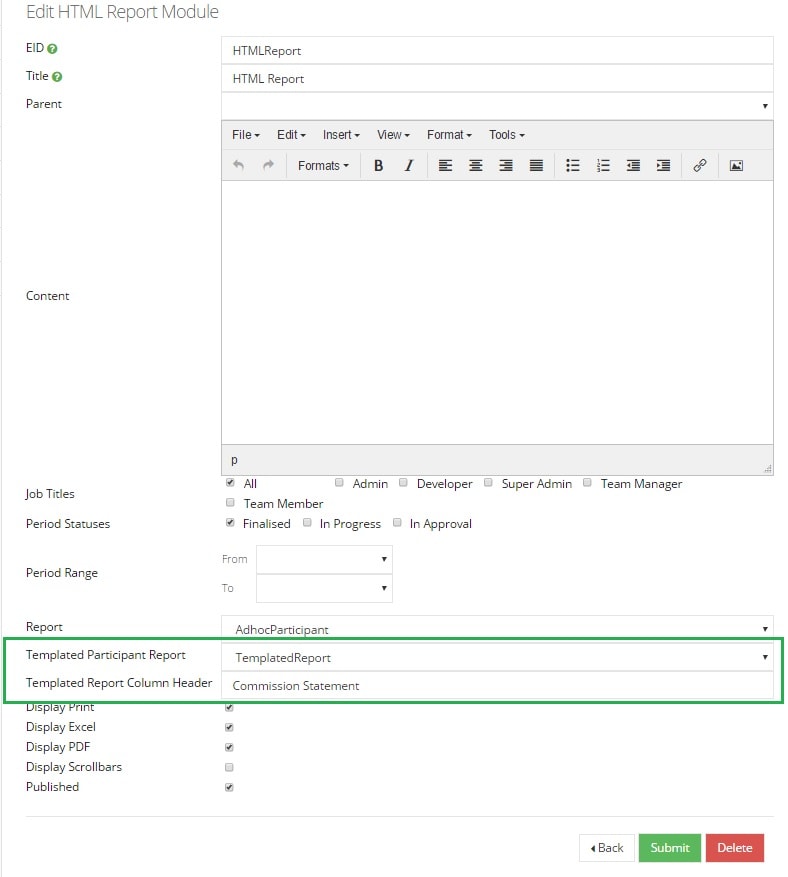This screenshot has width=788, height=877.
Task: Toggle the Display Print checkbox
Action: coord(229,708)
